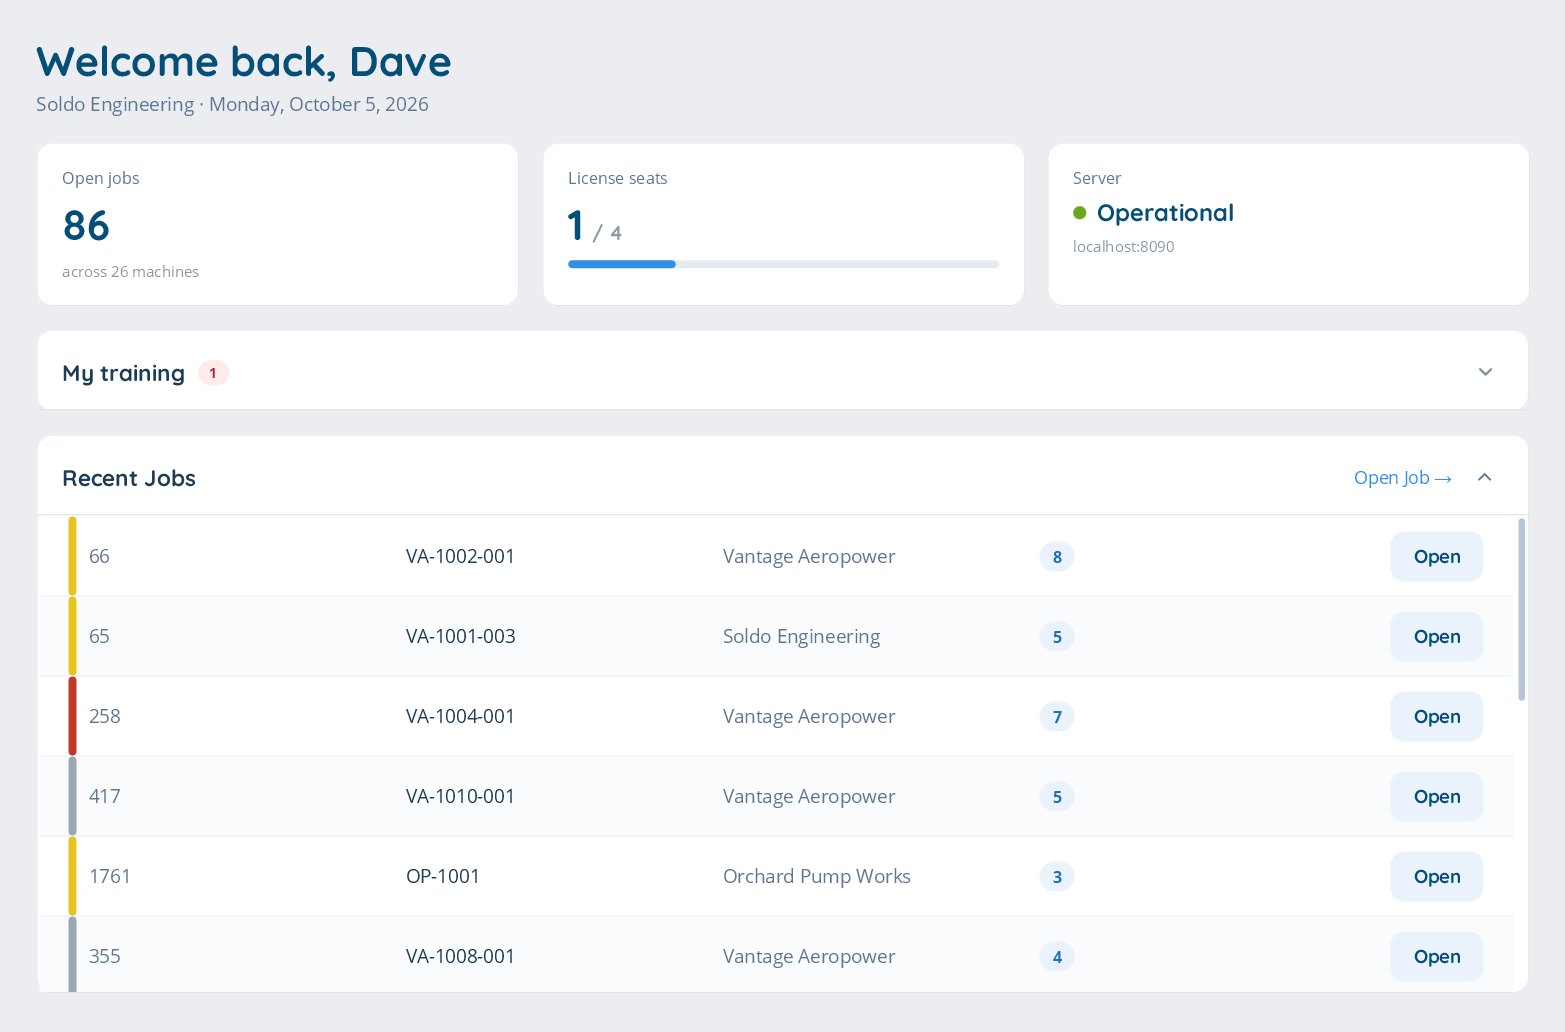Click the localhost:8090 server address
The width and height of the screenshot is (1565, 1032).
point(1124,247)
